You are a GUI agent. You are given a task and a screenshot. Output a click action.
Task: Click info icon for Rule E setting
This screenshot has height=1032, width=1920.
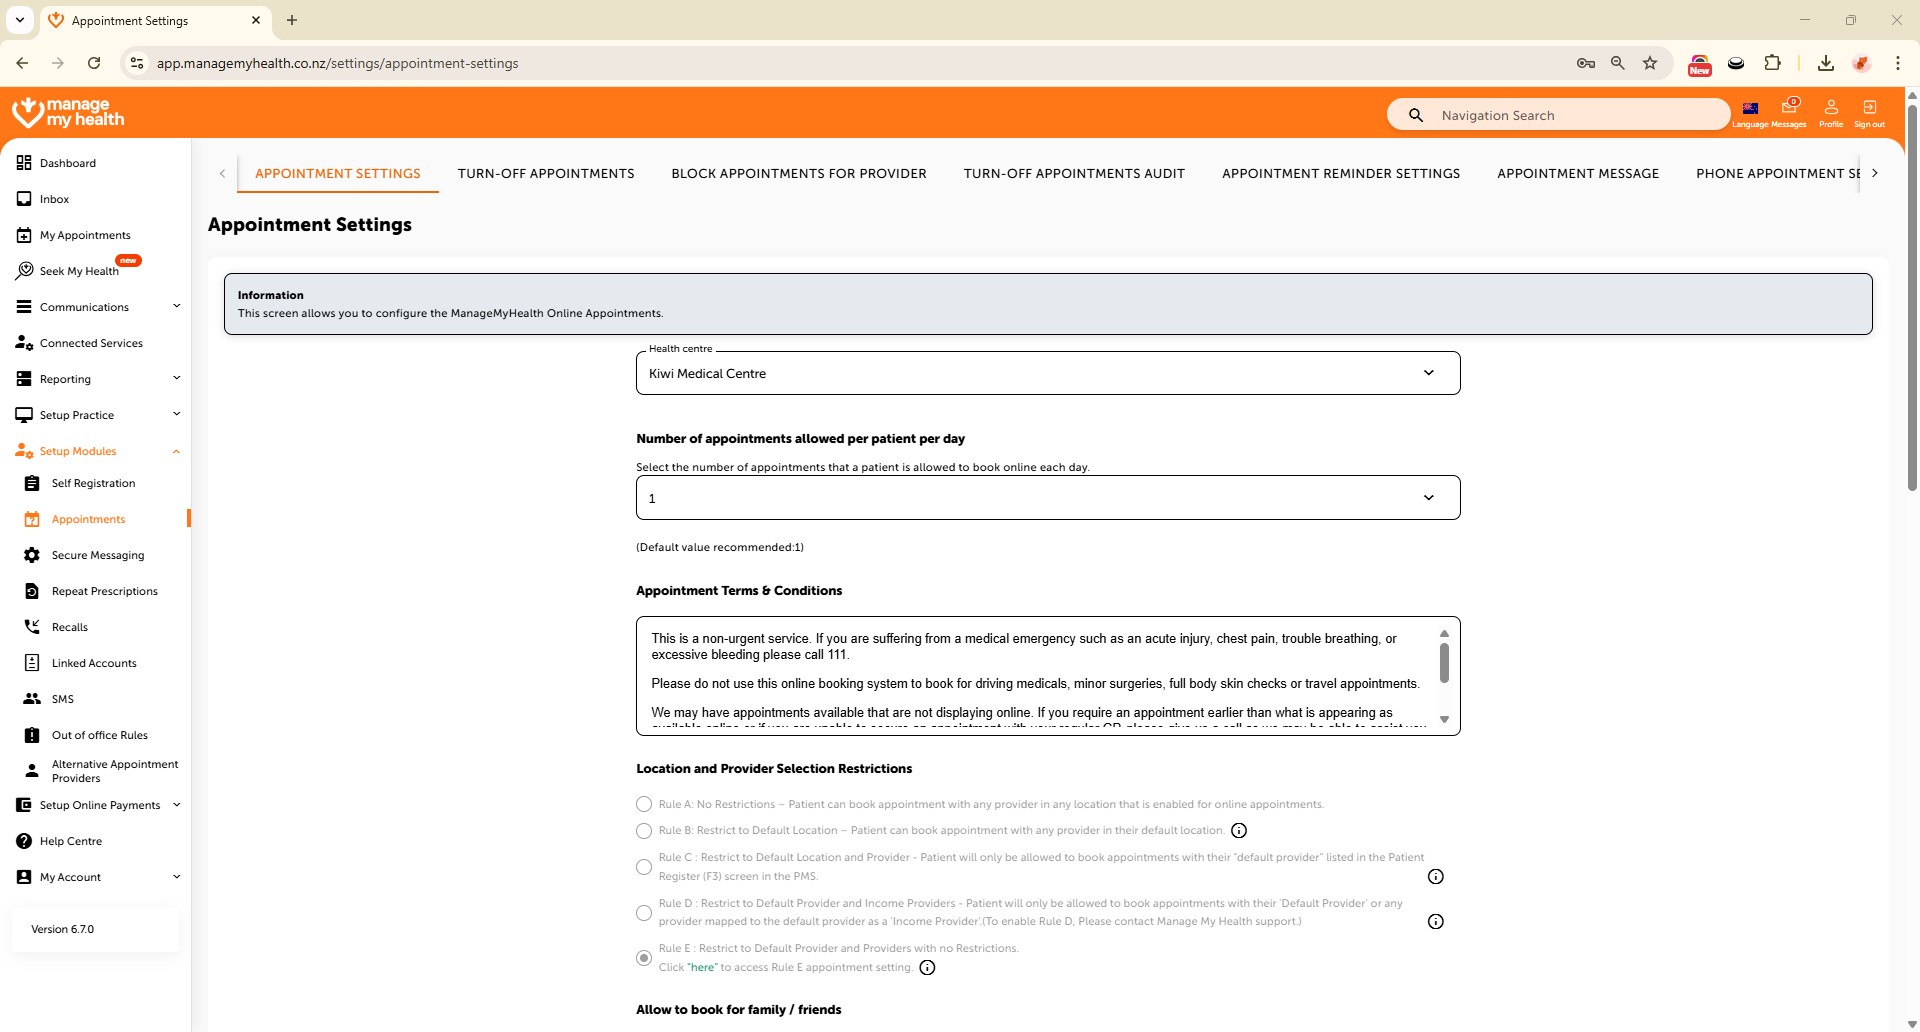point(927,968)
